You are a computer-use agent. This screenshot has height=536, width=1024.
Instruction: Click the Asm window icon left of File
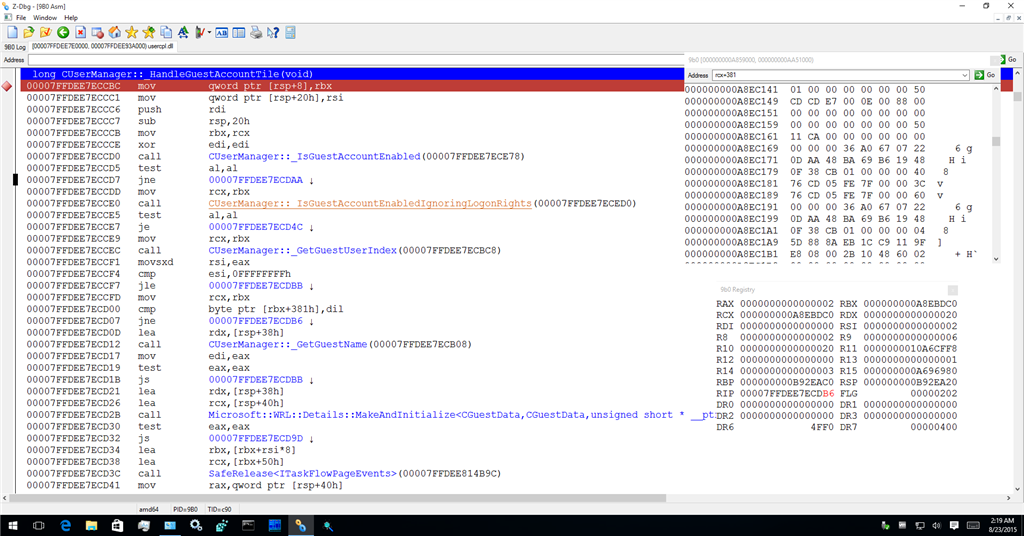(x=7, y=18)
